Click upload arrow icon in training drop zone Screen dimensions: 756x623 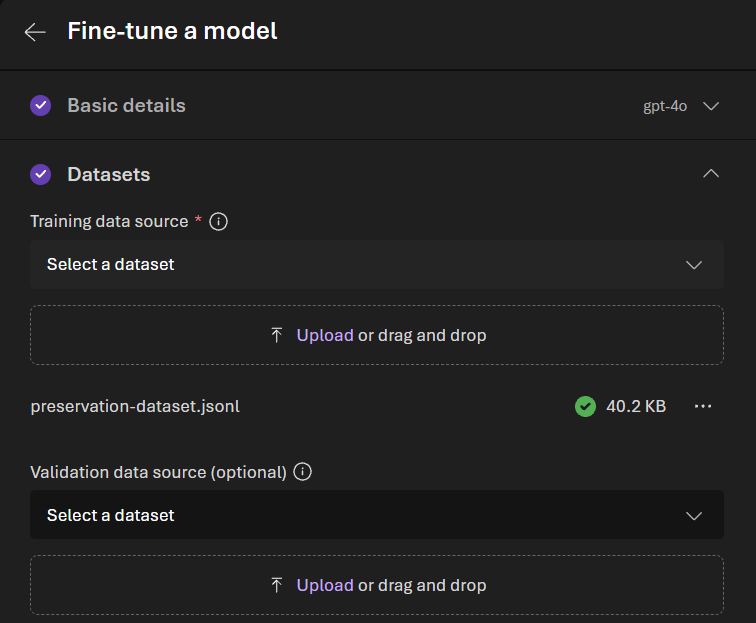click(276, 335)
